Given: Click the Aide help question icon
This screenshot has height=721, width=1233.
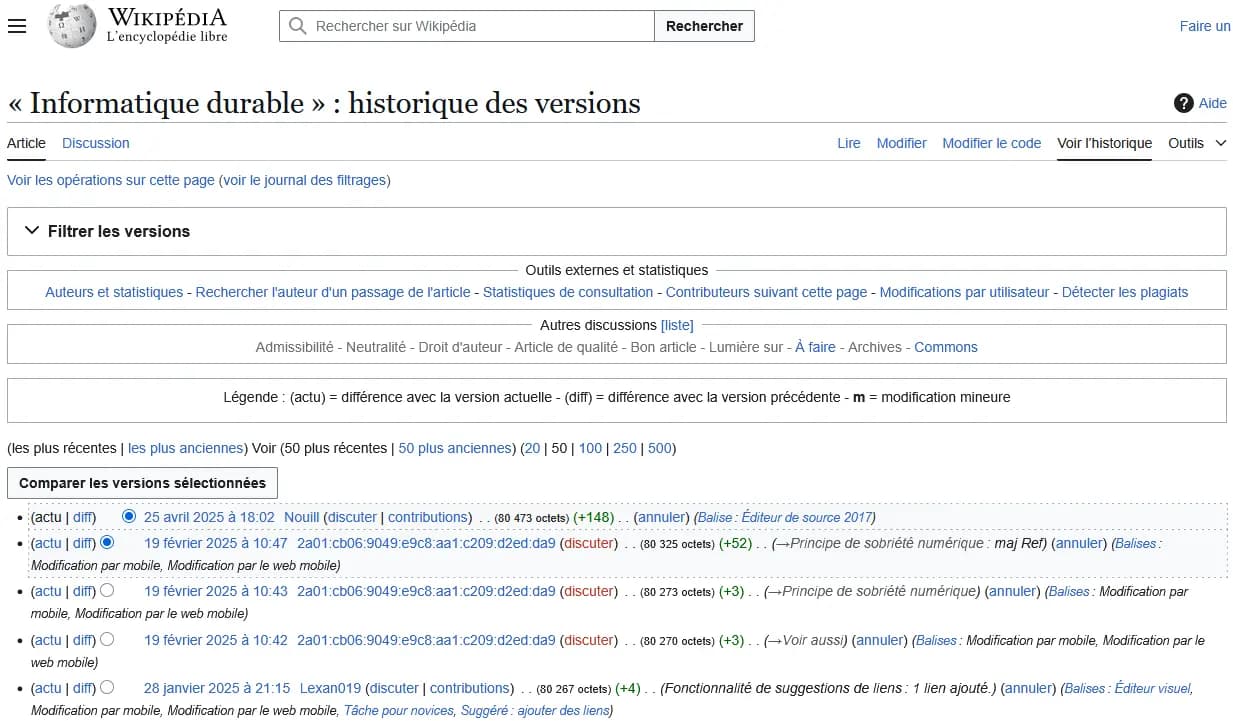Looking at the screenshot, I should (1183, 103).
